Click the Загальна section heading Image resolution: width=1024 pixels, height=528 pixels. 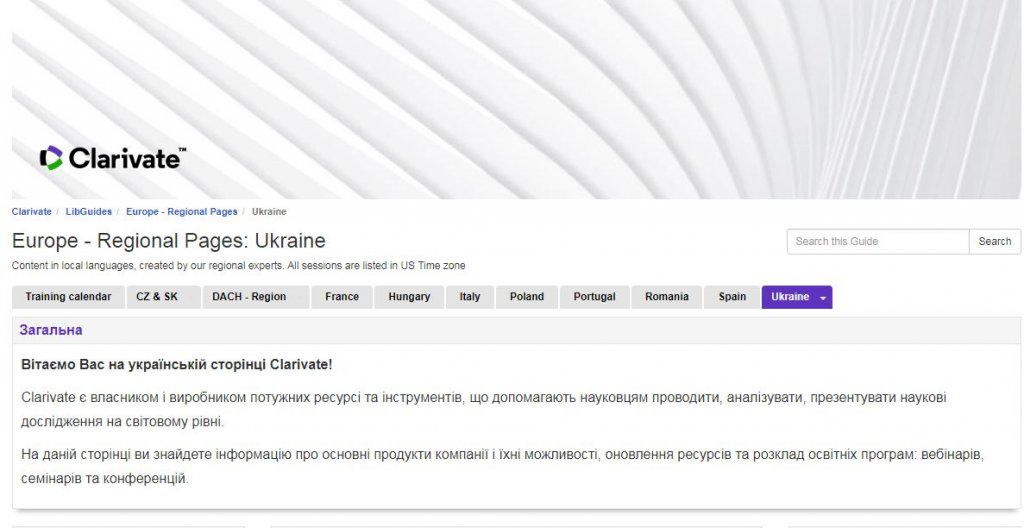pyautogui.click(x=51, y=330)
